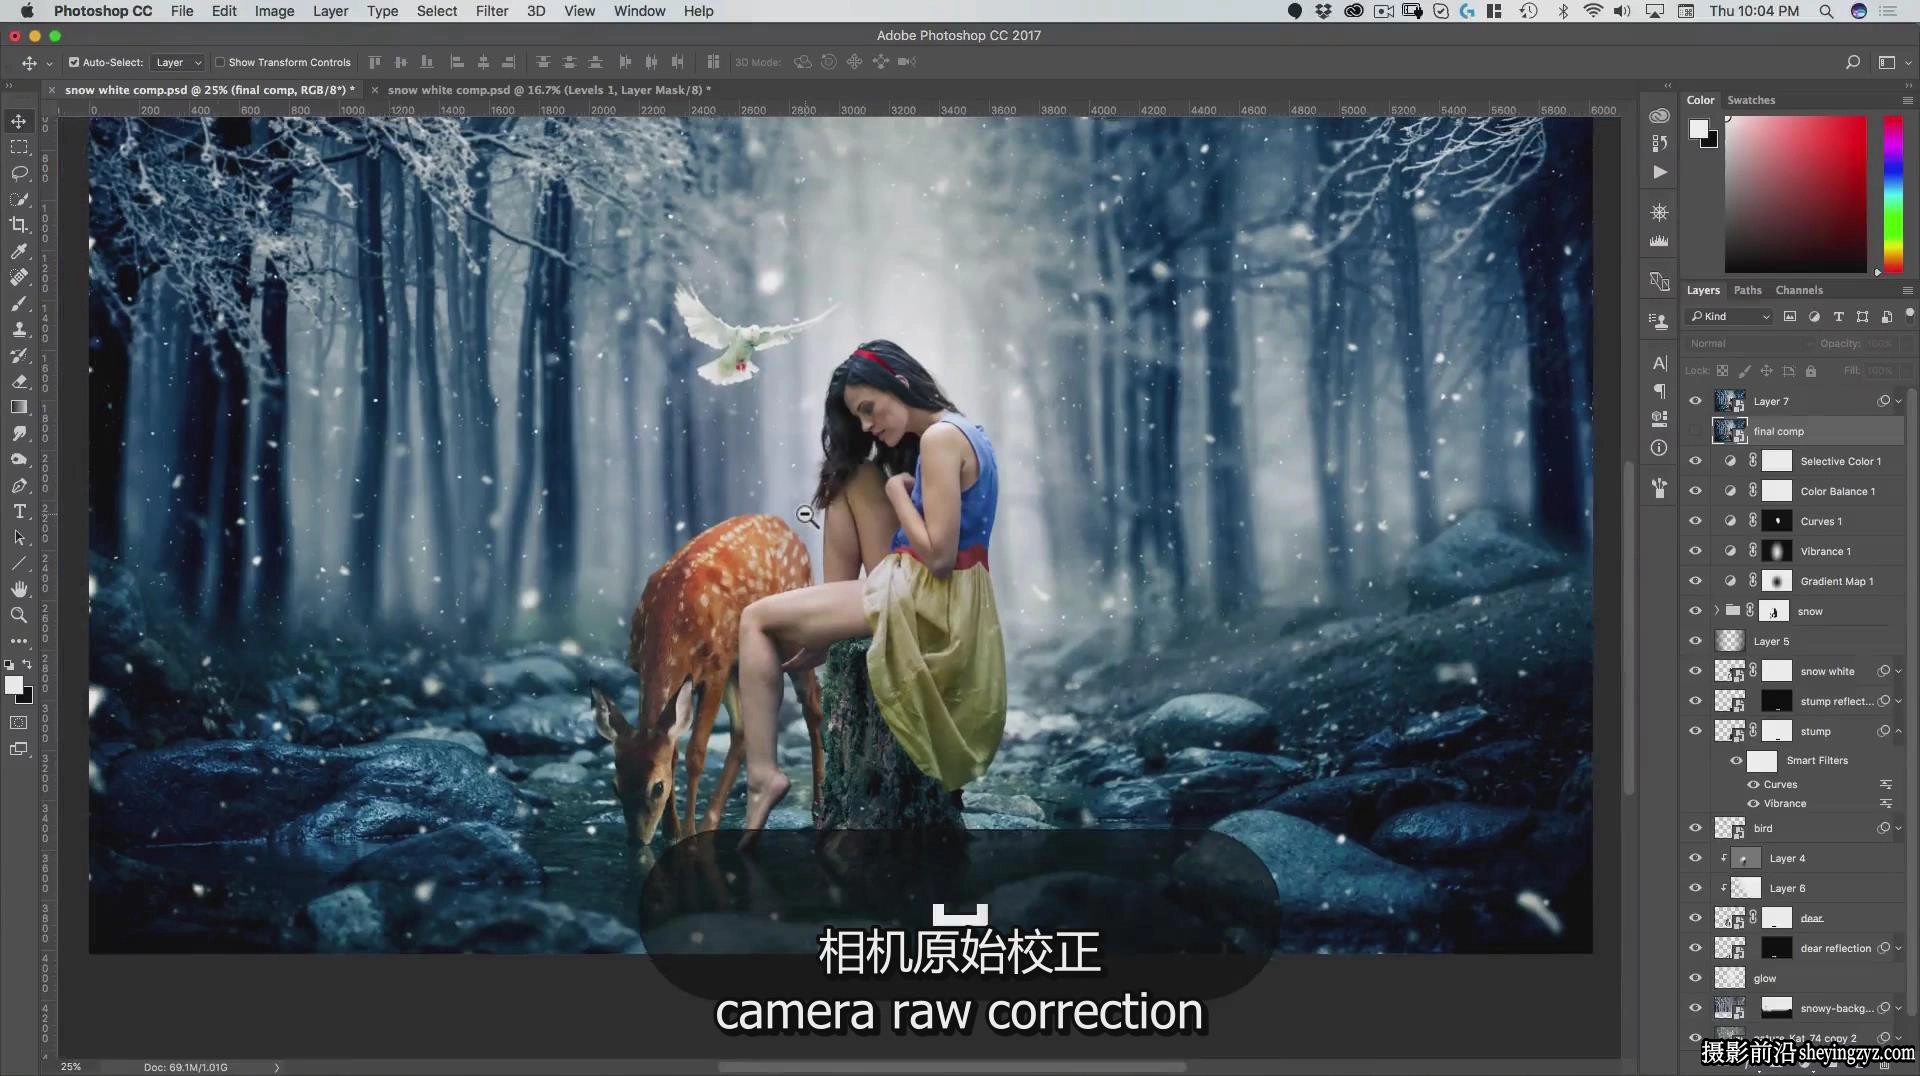Open the Character panel icon

pos(1660,363)
